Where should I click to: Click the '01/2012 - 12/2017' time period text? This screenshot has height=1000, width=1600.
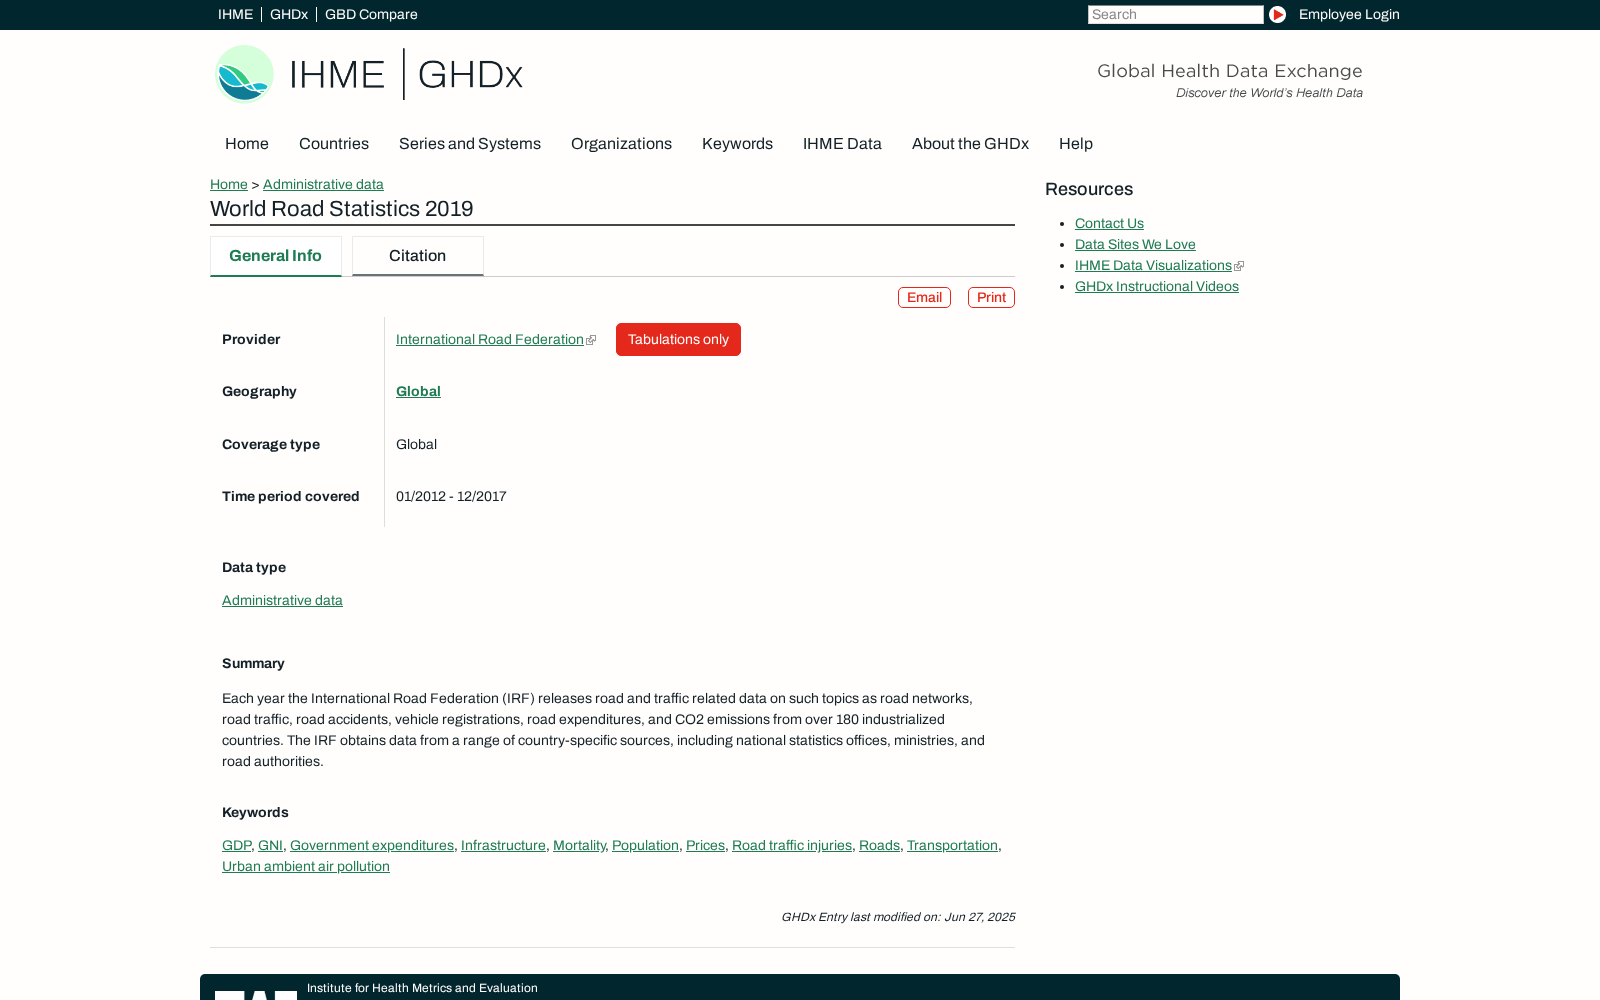point(451,496)
